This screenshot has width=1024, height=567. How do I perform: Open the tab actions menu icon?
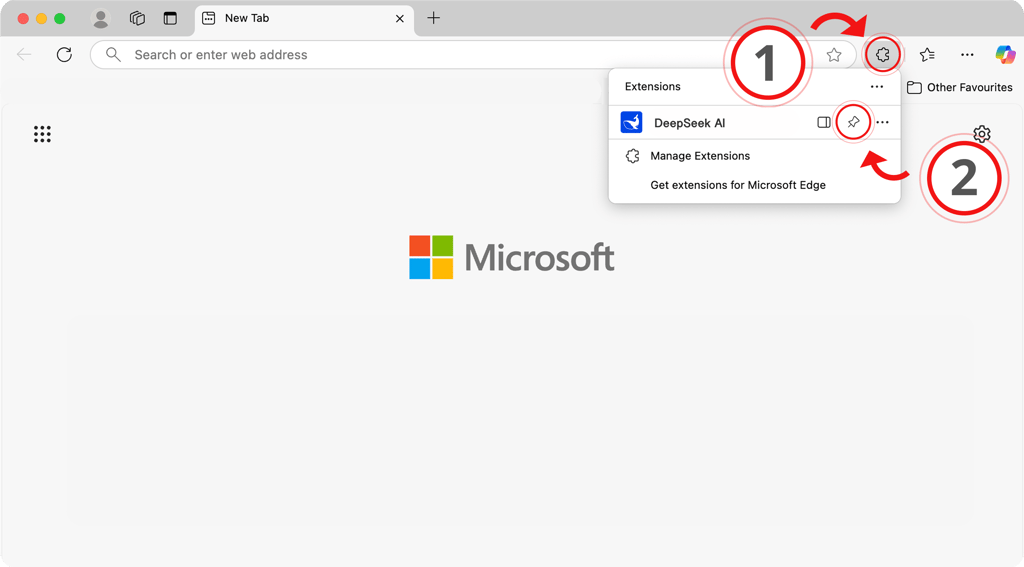tap(170, 18)
